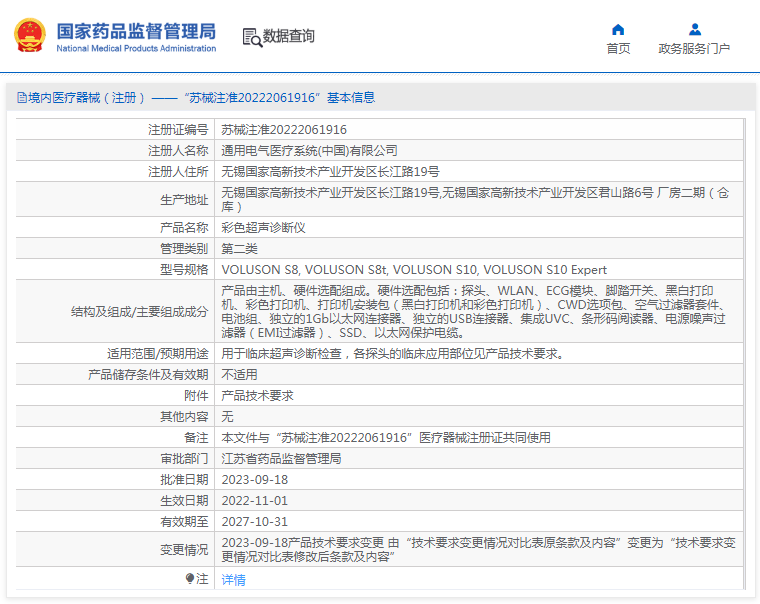Click 结构及组成/主要组成成分 label
760x604 pixels.
(x=140, y=312)
